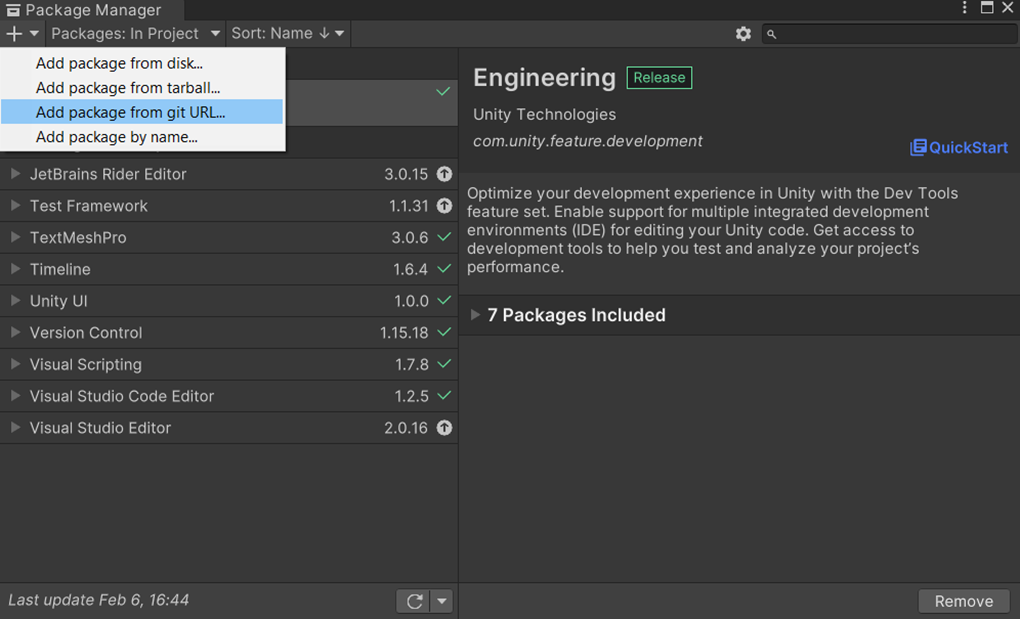Open the Packages: In Project dropdown
The height and width of the screenshot is (619, 1020).
(135, 33)
